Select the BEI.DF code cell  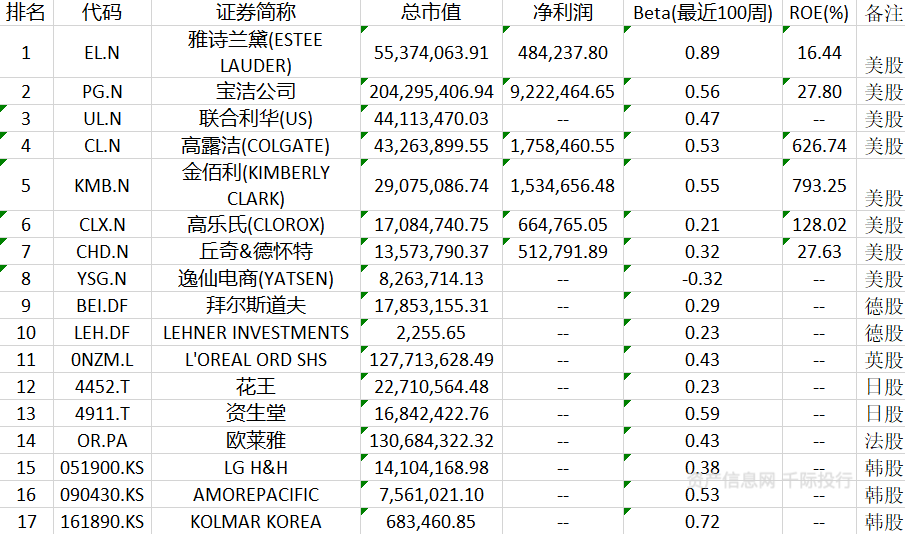tap(102, 305)
